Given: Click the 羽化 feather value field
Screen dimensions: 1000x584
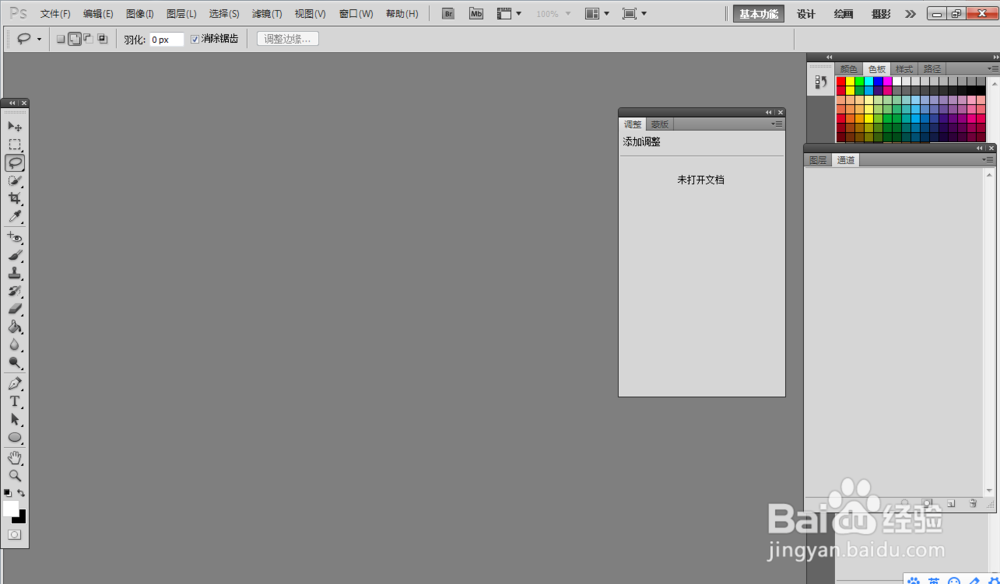Looking at the screenshot, I should [166, 40].
